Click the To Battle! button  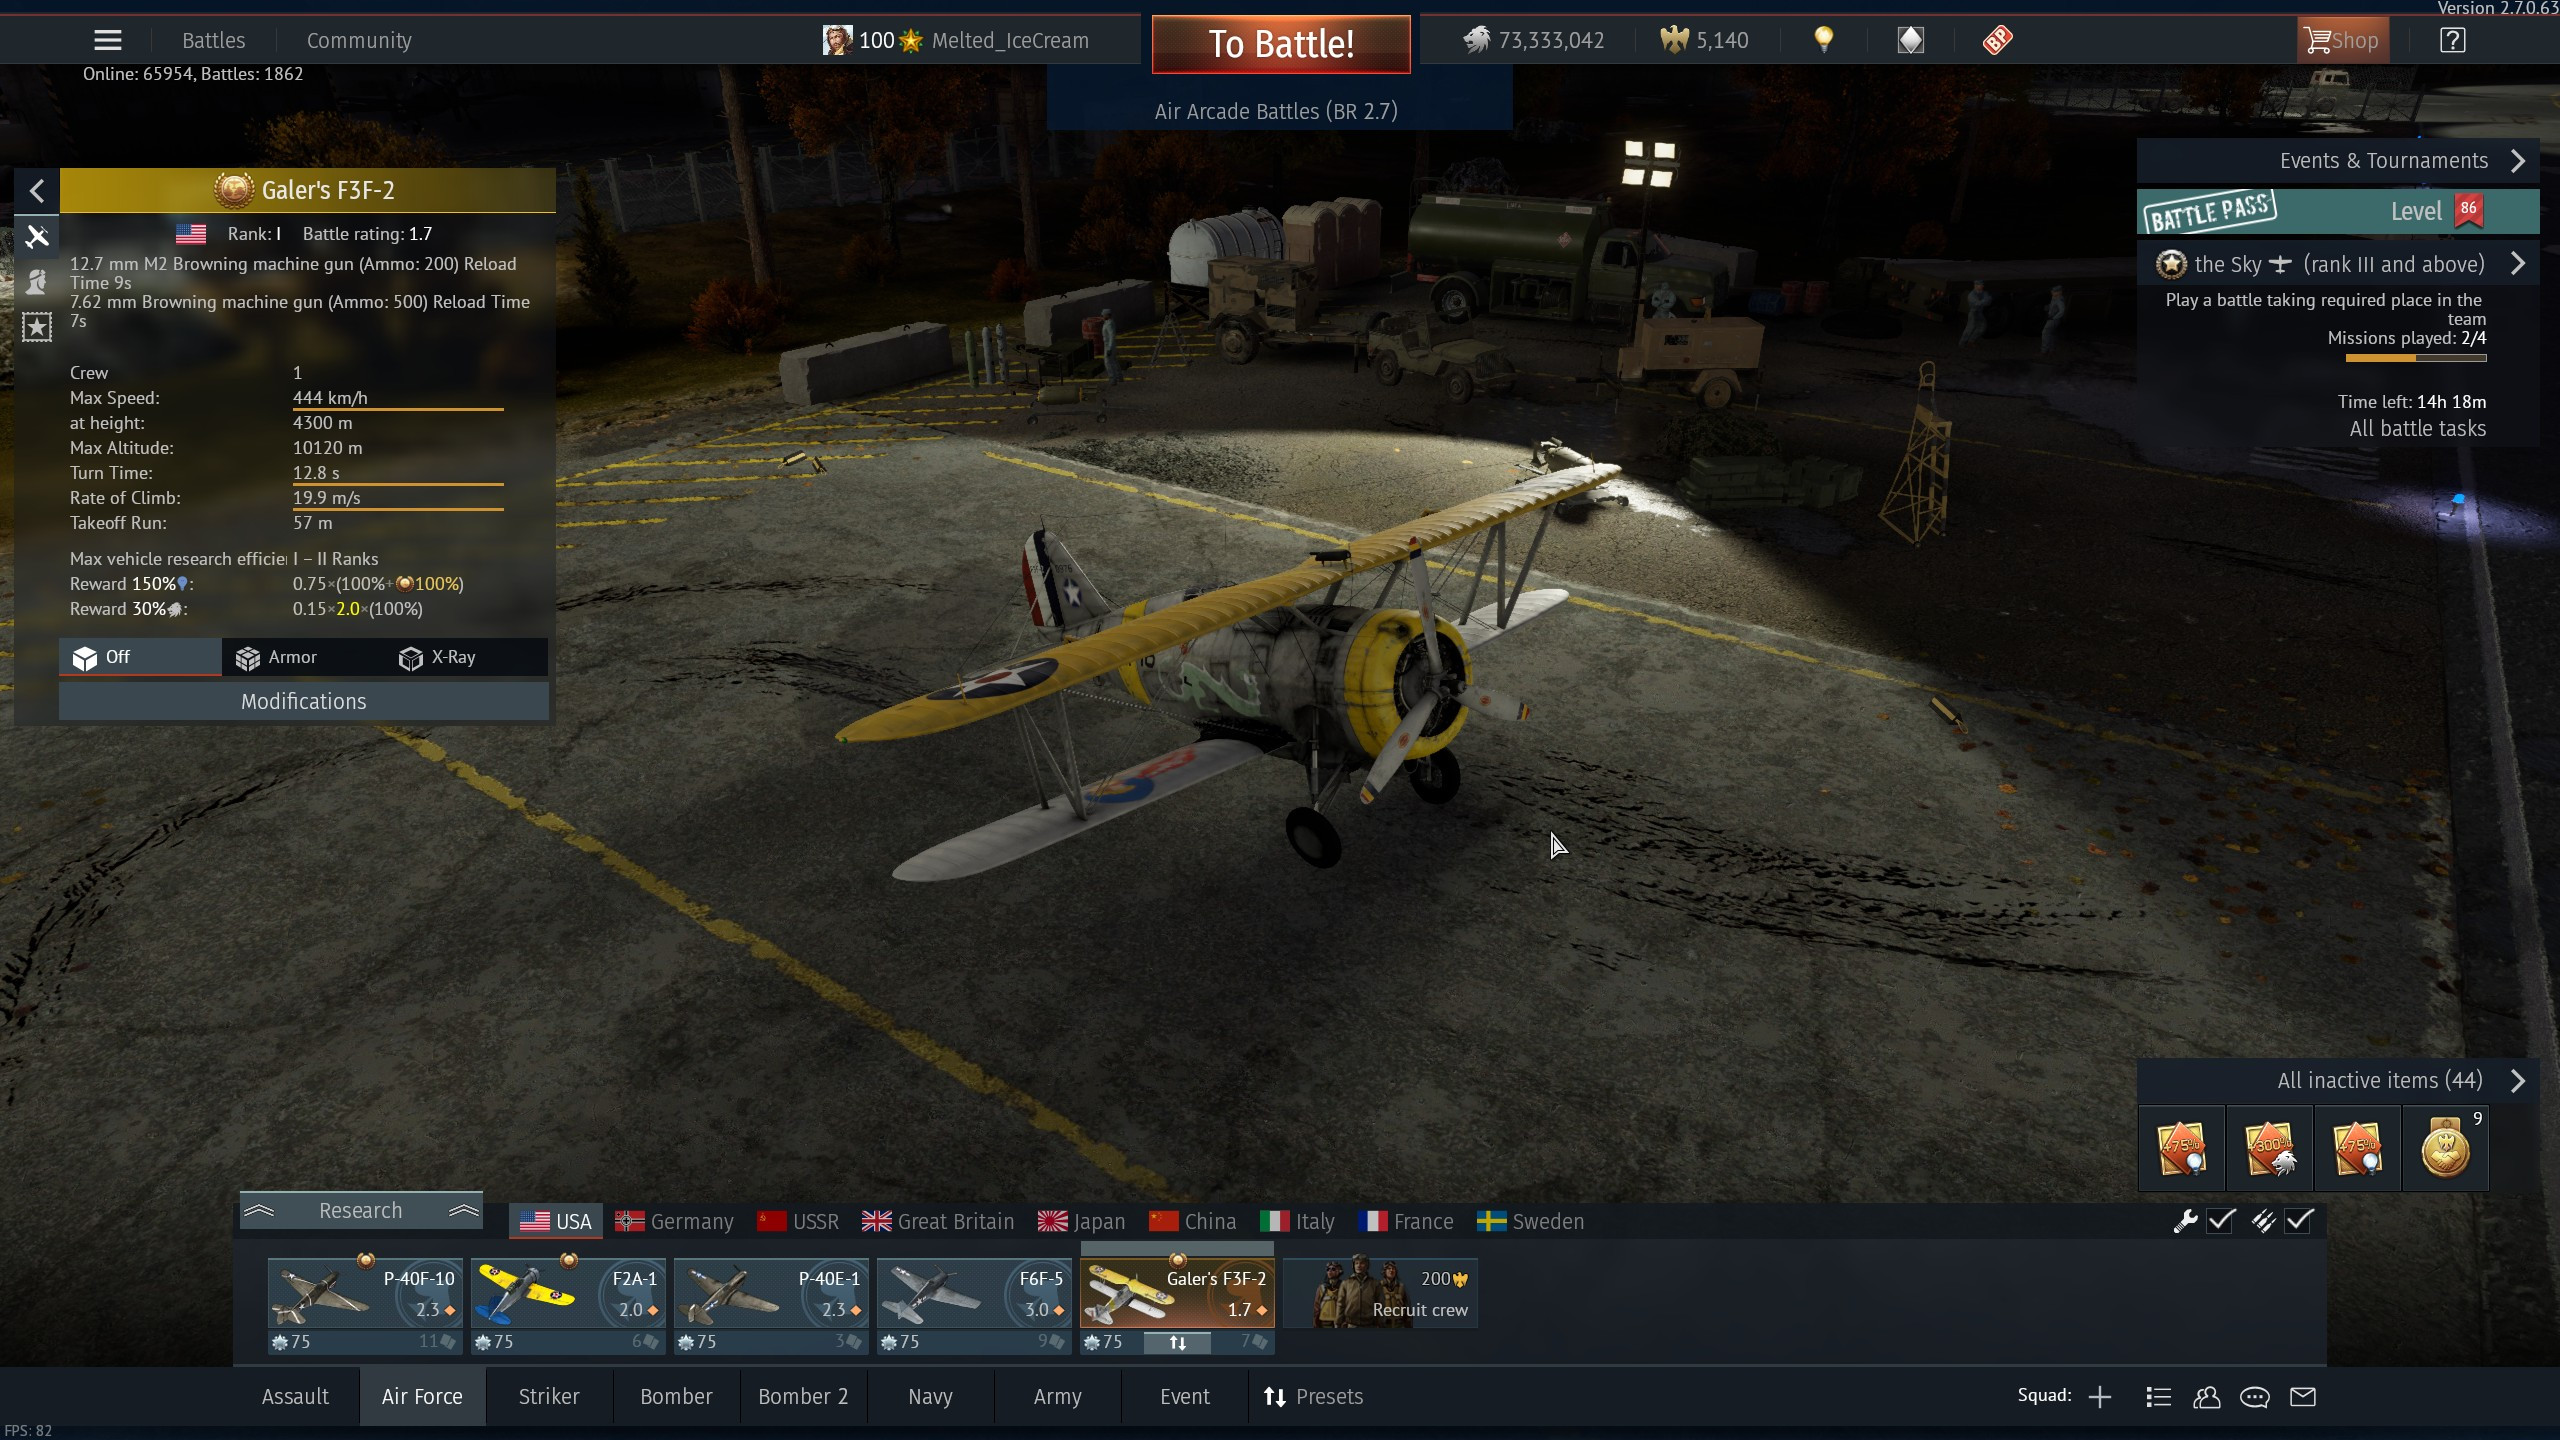point(1281,44)
